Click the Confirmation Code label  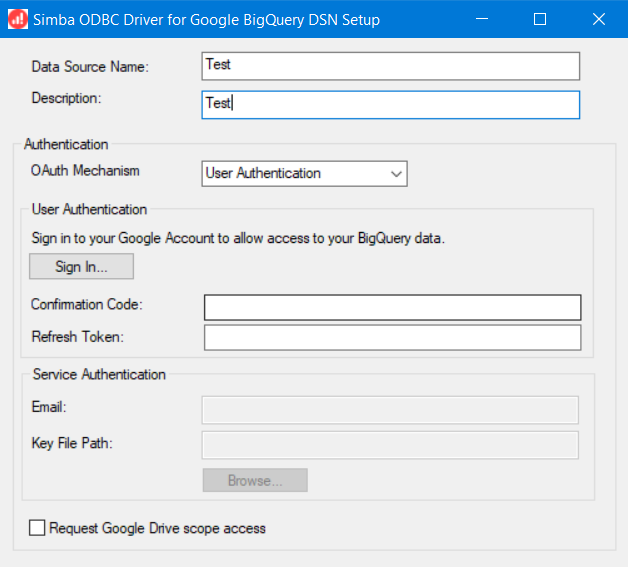click(87, 304)
